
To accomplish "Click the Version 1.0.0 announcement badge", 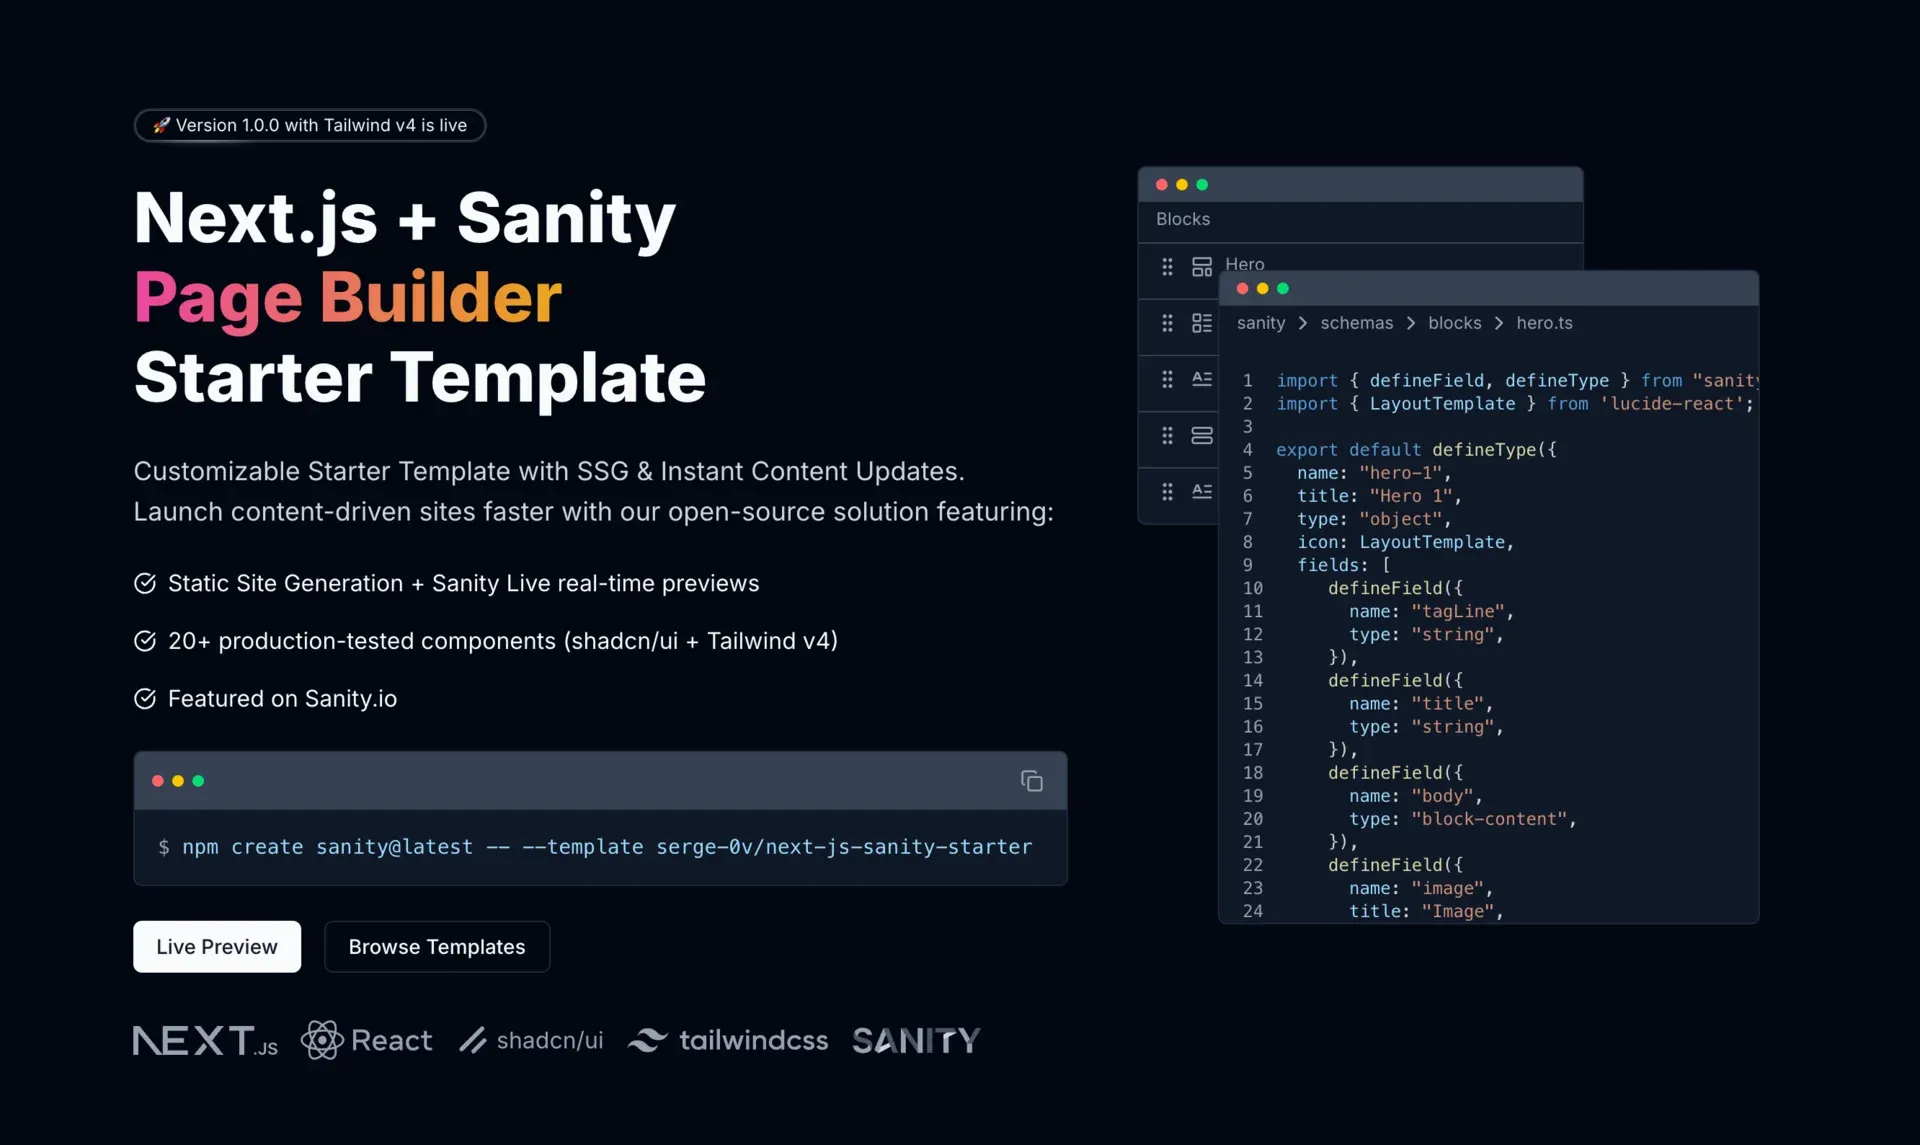I will [x=310, y=125].
